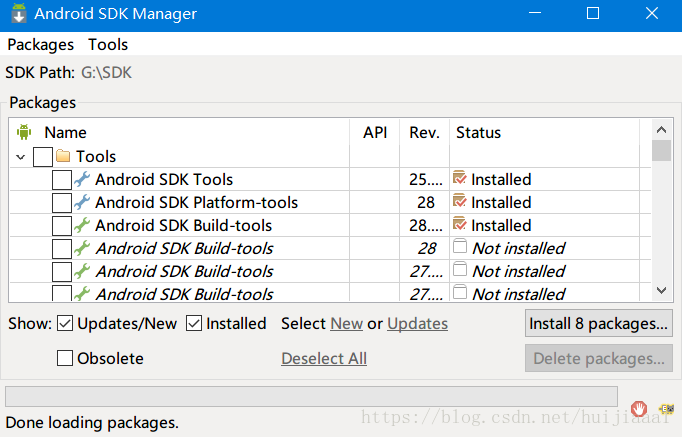Click the Updates selection link
682x437 pixels.
point(418,324)
